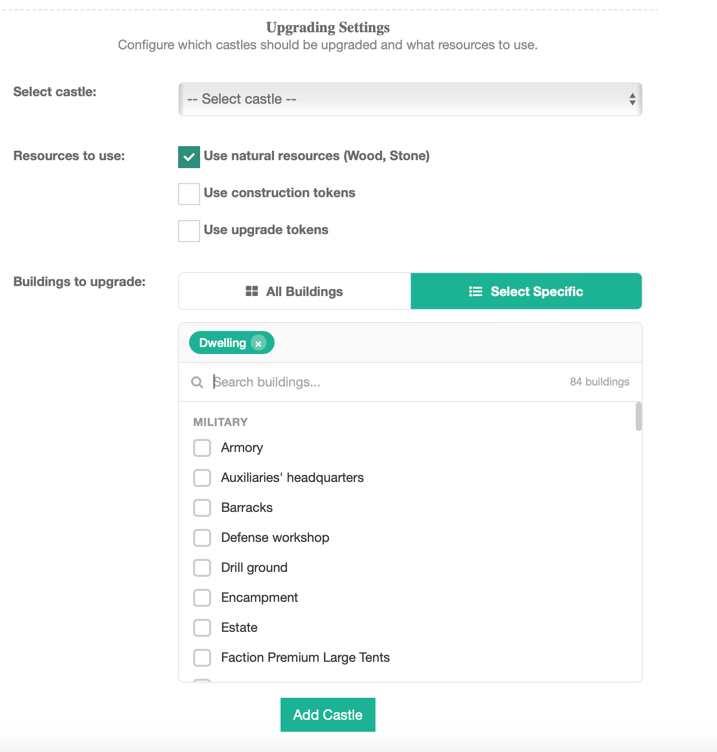Uncheck Use natural resources checkbox

click(189, 157)
